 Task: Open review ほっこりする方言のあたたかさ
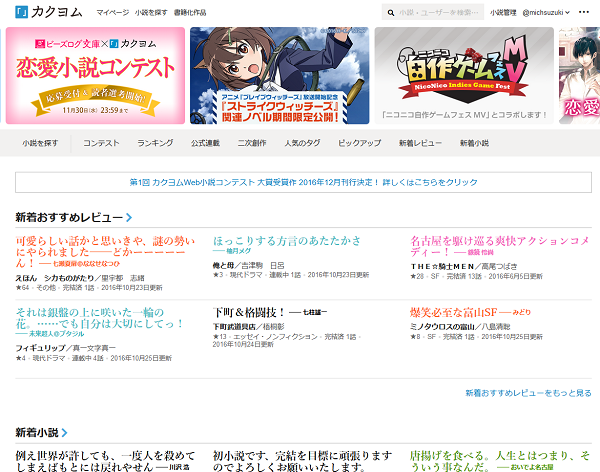tap(287, 241)
